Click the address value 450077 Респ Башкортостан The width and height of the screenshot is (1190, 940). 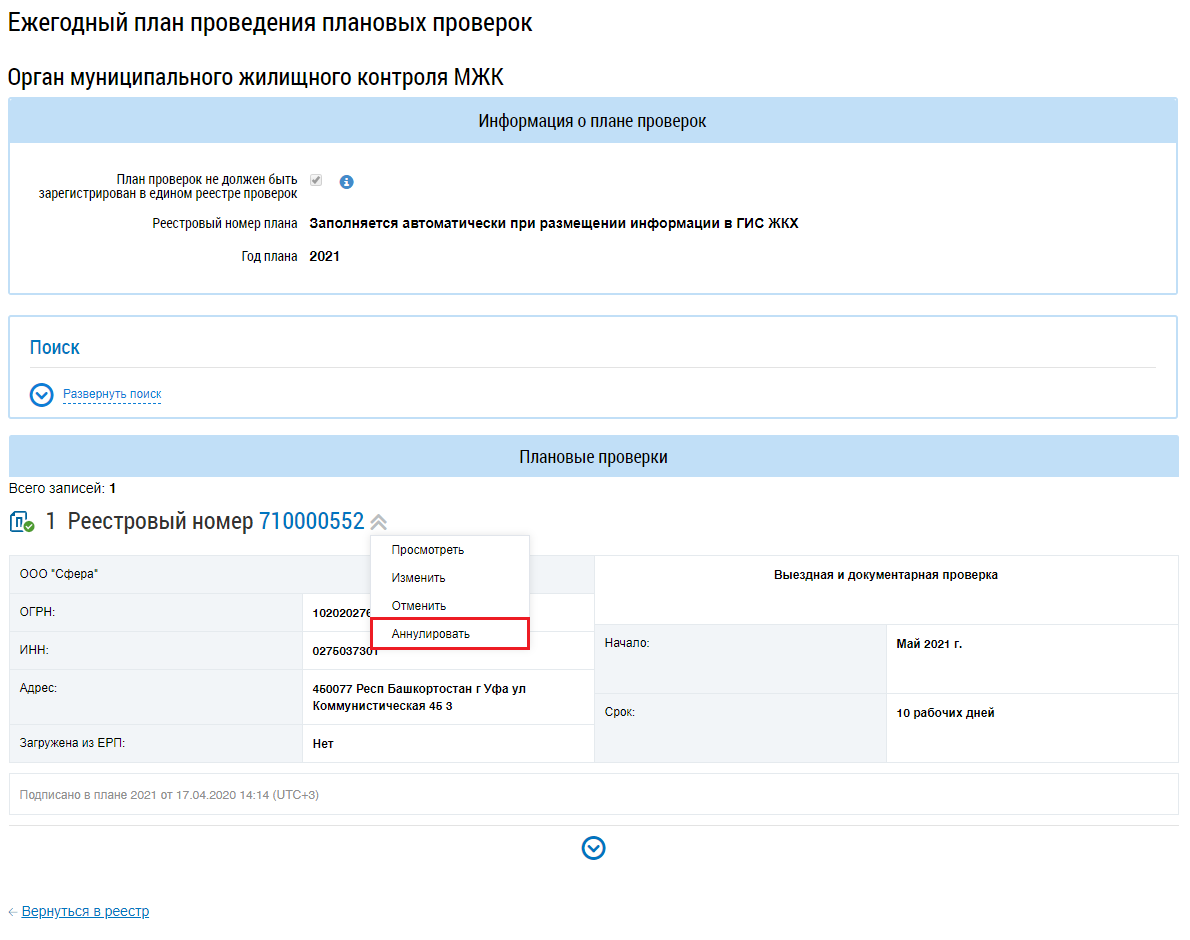(419, 697)
